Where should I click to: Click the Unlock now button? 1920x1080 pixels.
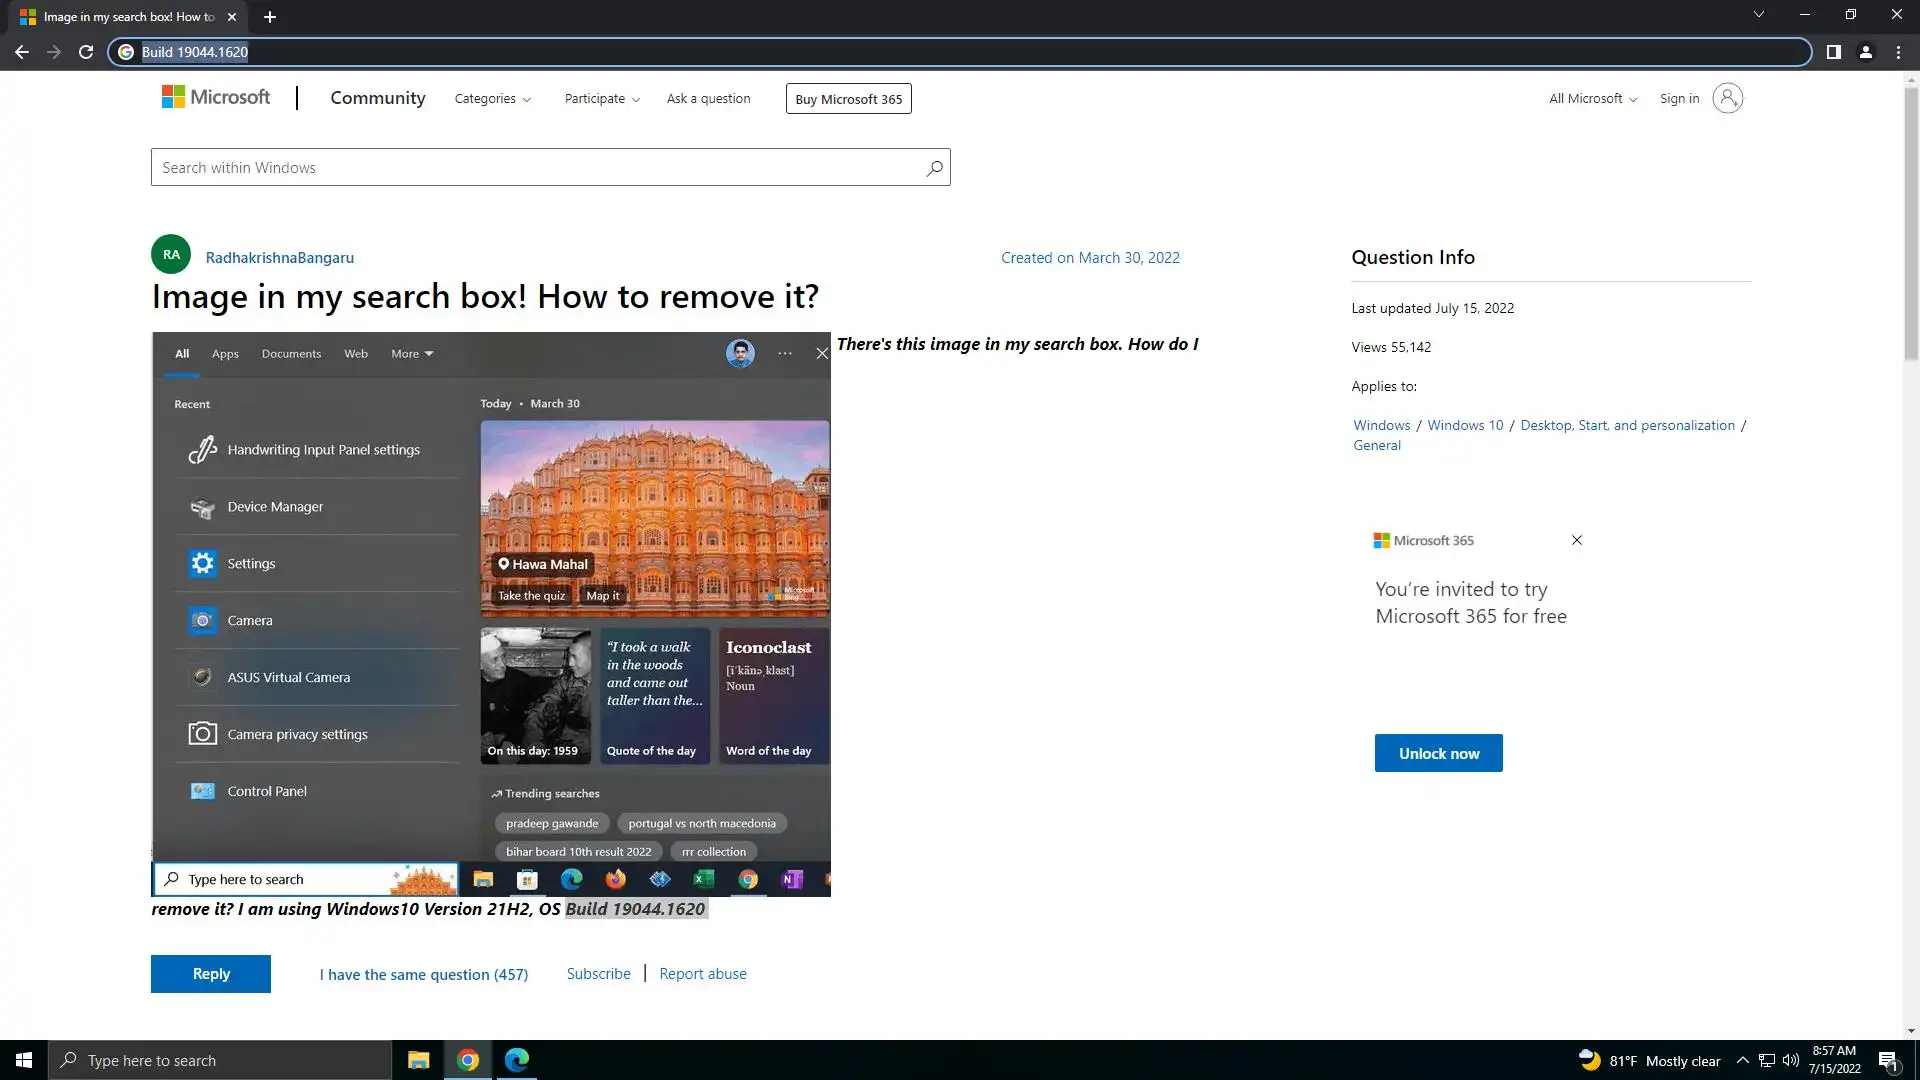[x=1438, y=754]
